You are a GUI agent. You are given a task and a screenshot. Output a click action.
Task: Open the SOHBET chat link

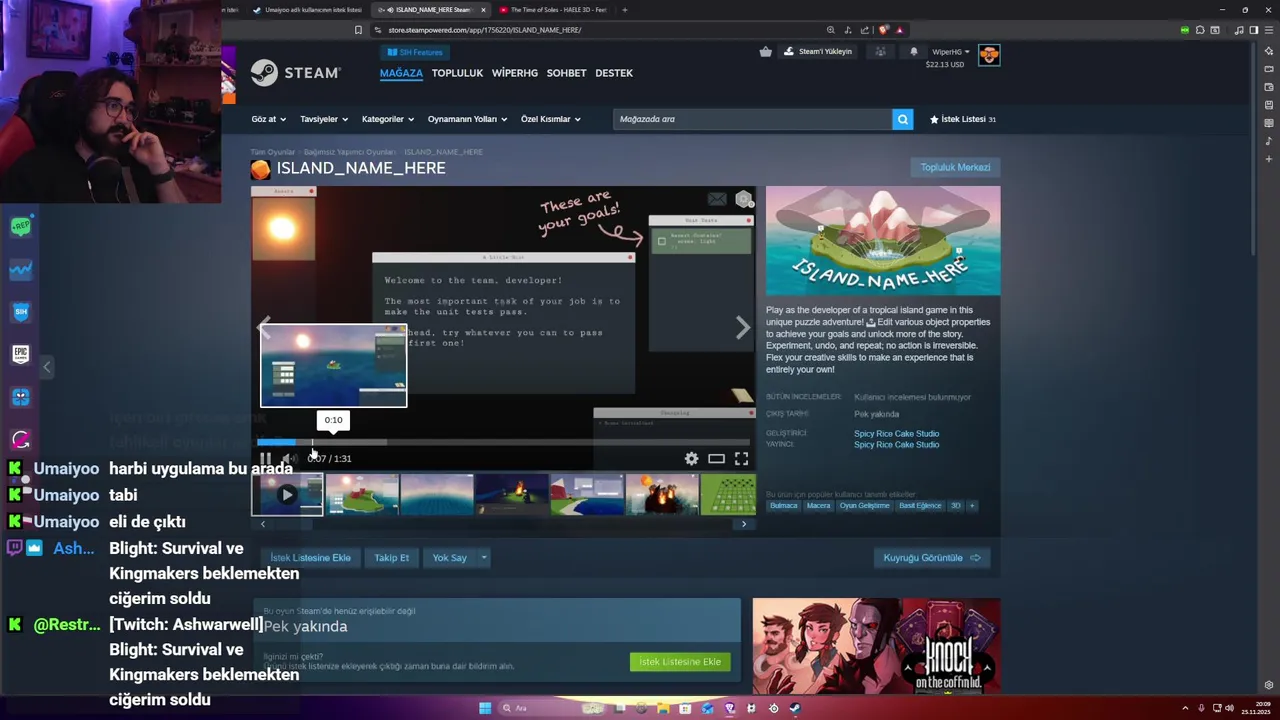(566, 73)
